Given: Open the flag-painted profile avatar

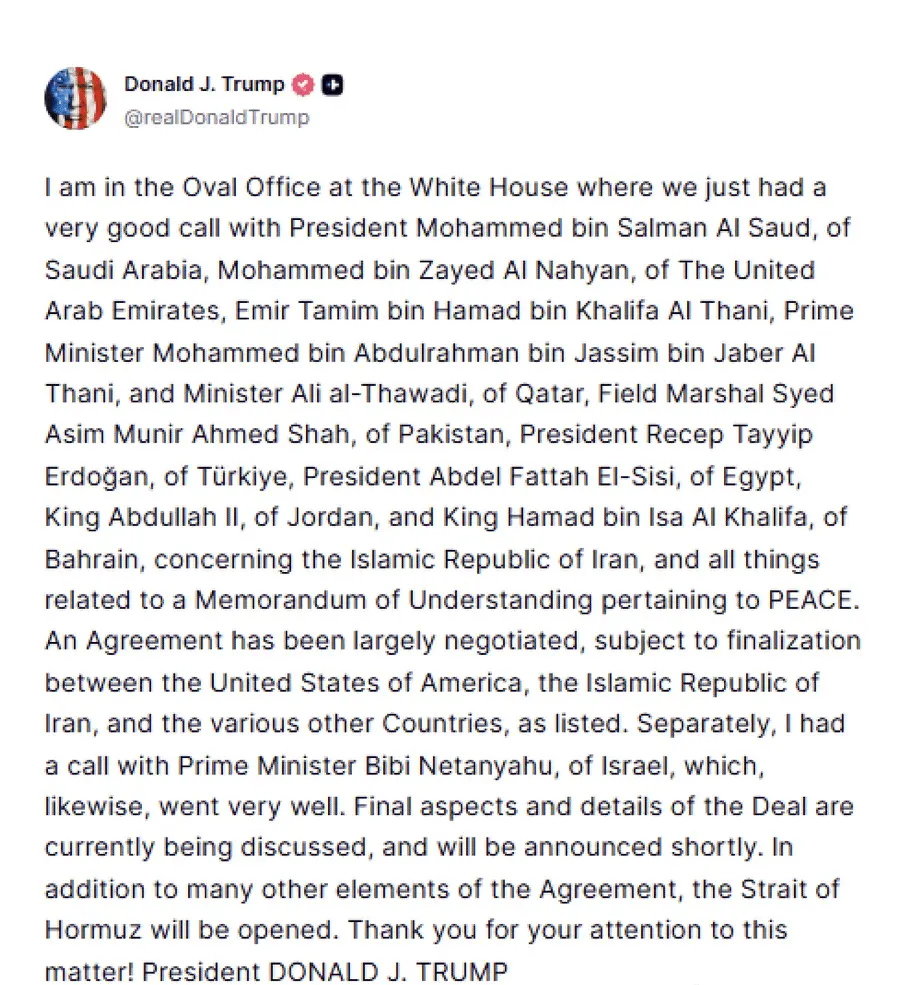Looking at the screenshot, I should click(x=75, y=99).
